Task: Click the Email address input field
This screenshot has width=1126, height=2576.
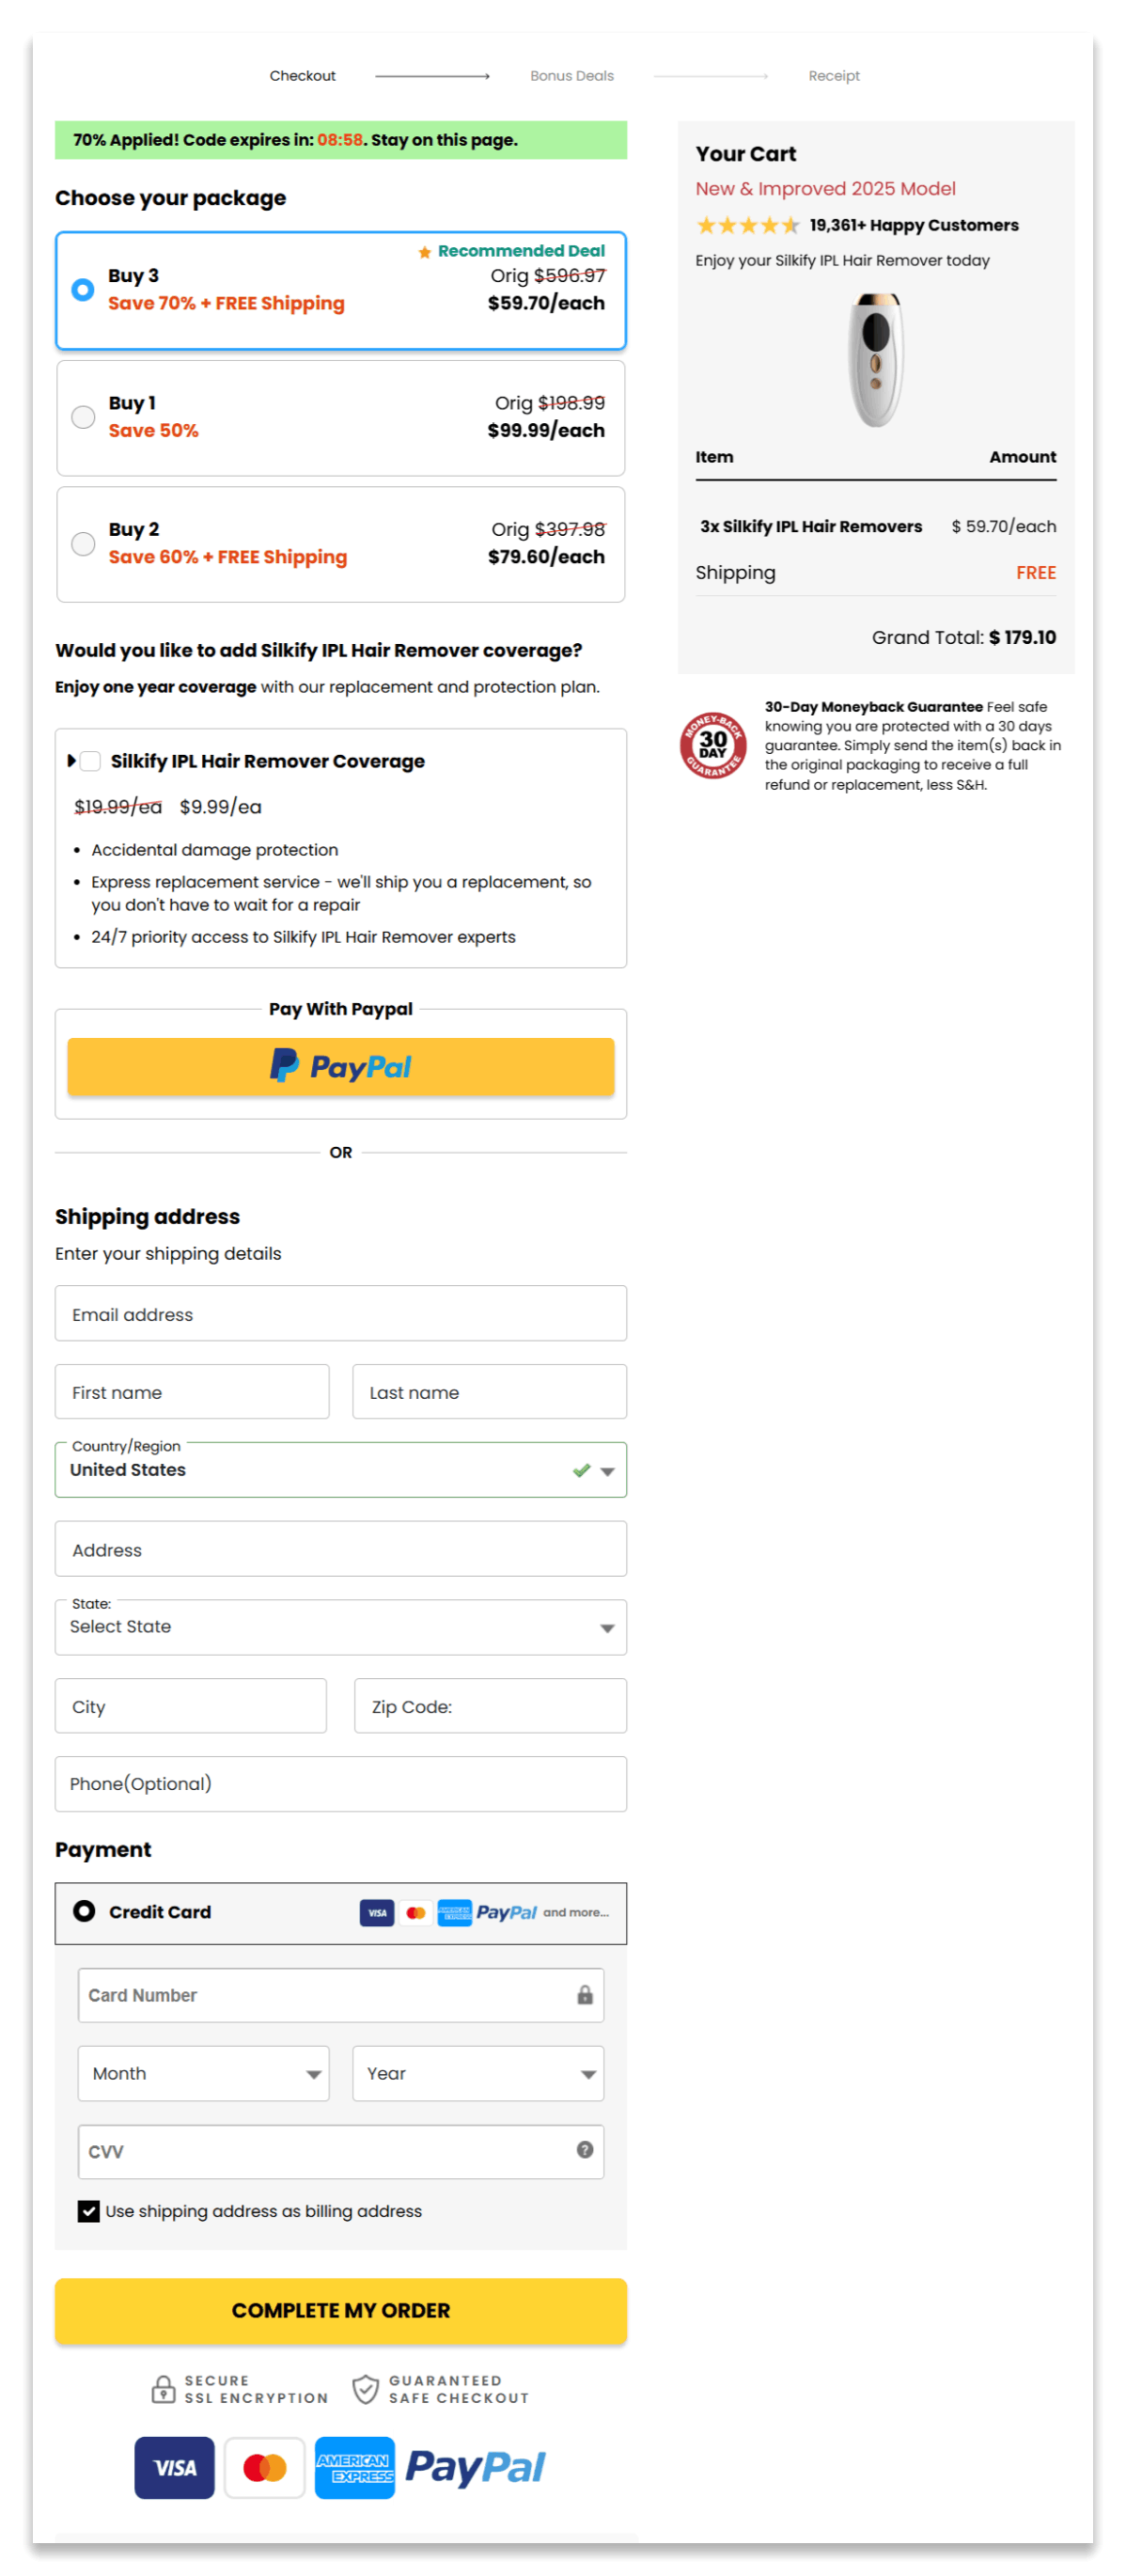Action: click(x=340, y=1313)
